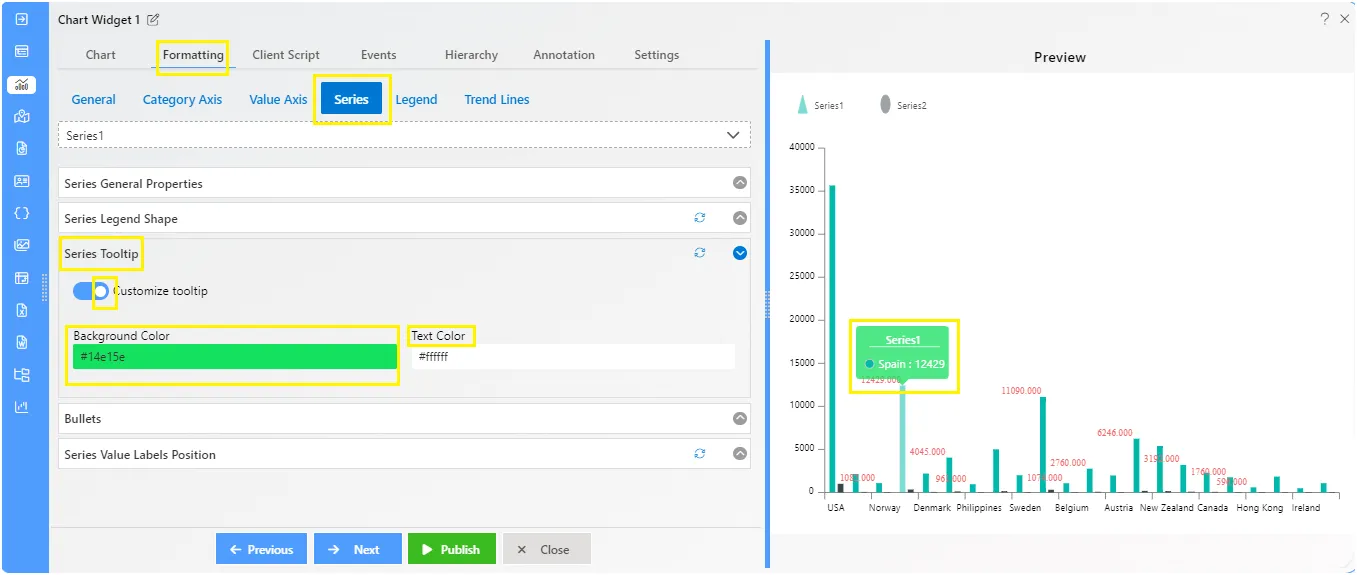The height and width of the screenshot is (575, 1357).
Task: Click the Close button
Action: [546, 549]
